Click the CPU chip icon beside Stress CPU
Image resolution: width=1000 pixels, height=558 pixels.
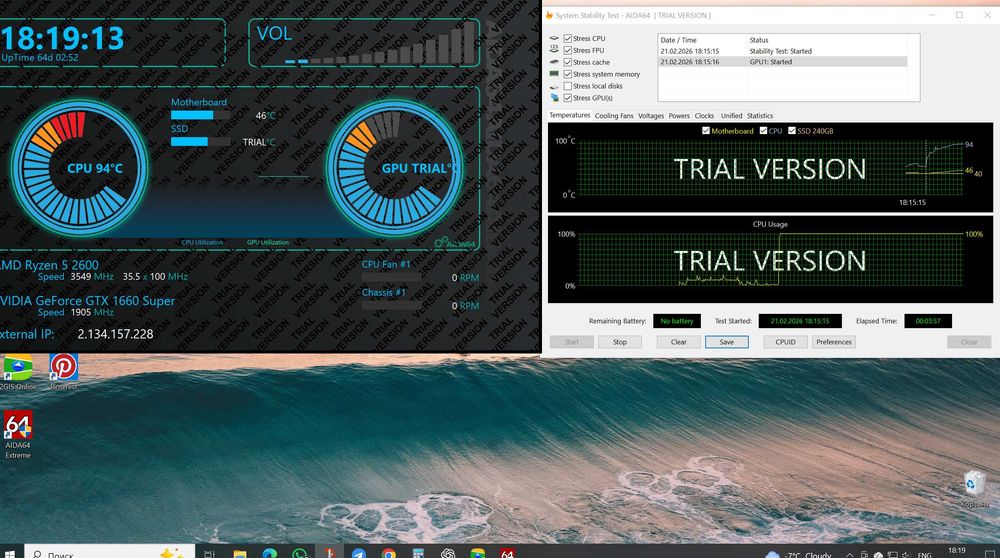(x=554, y=38)
